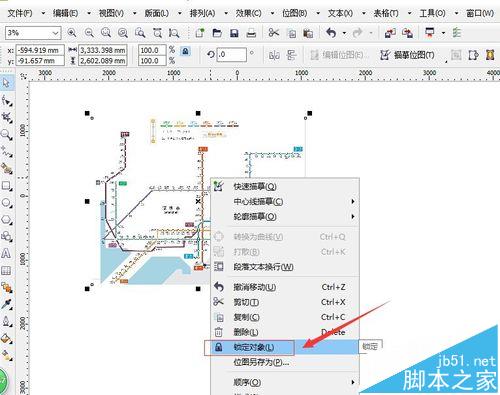500x395 pixels.
Task: Open the zoom level 3% dropdown
Action: 55,33
